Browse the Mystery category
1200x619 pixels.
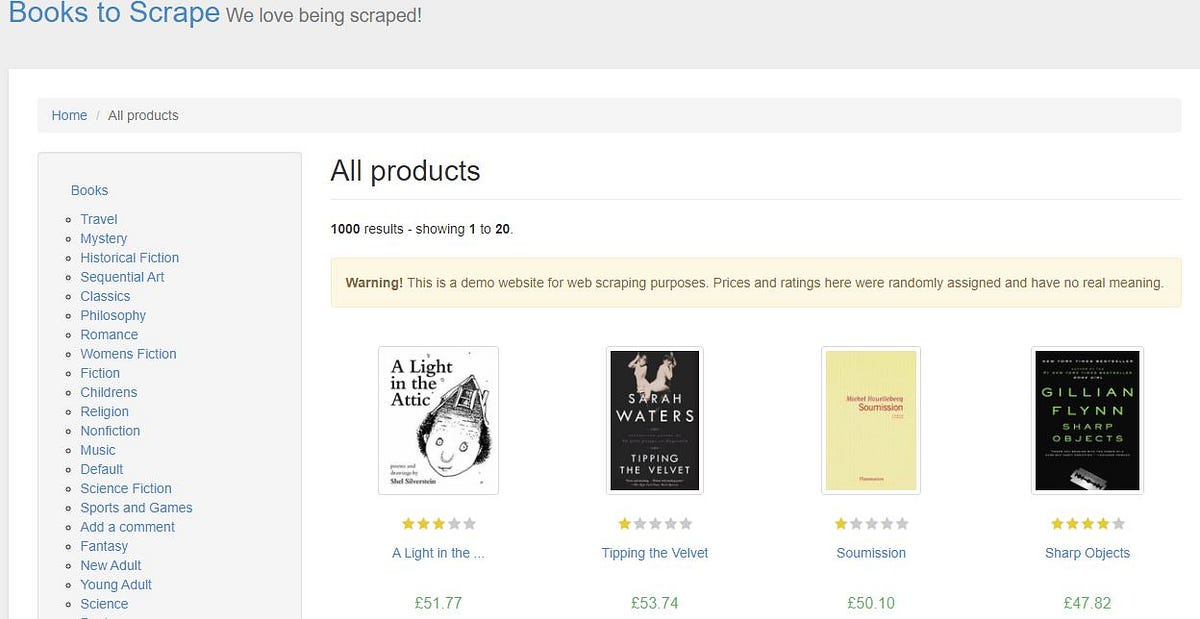pos(104,238)
